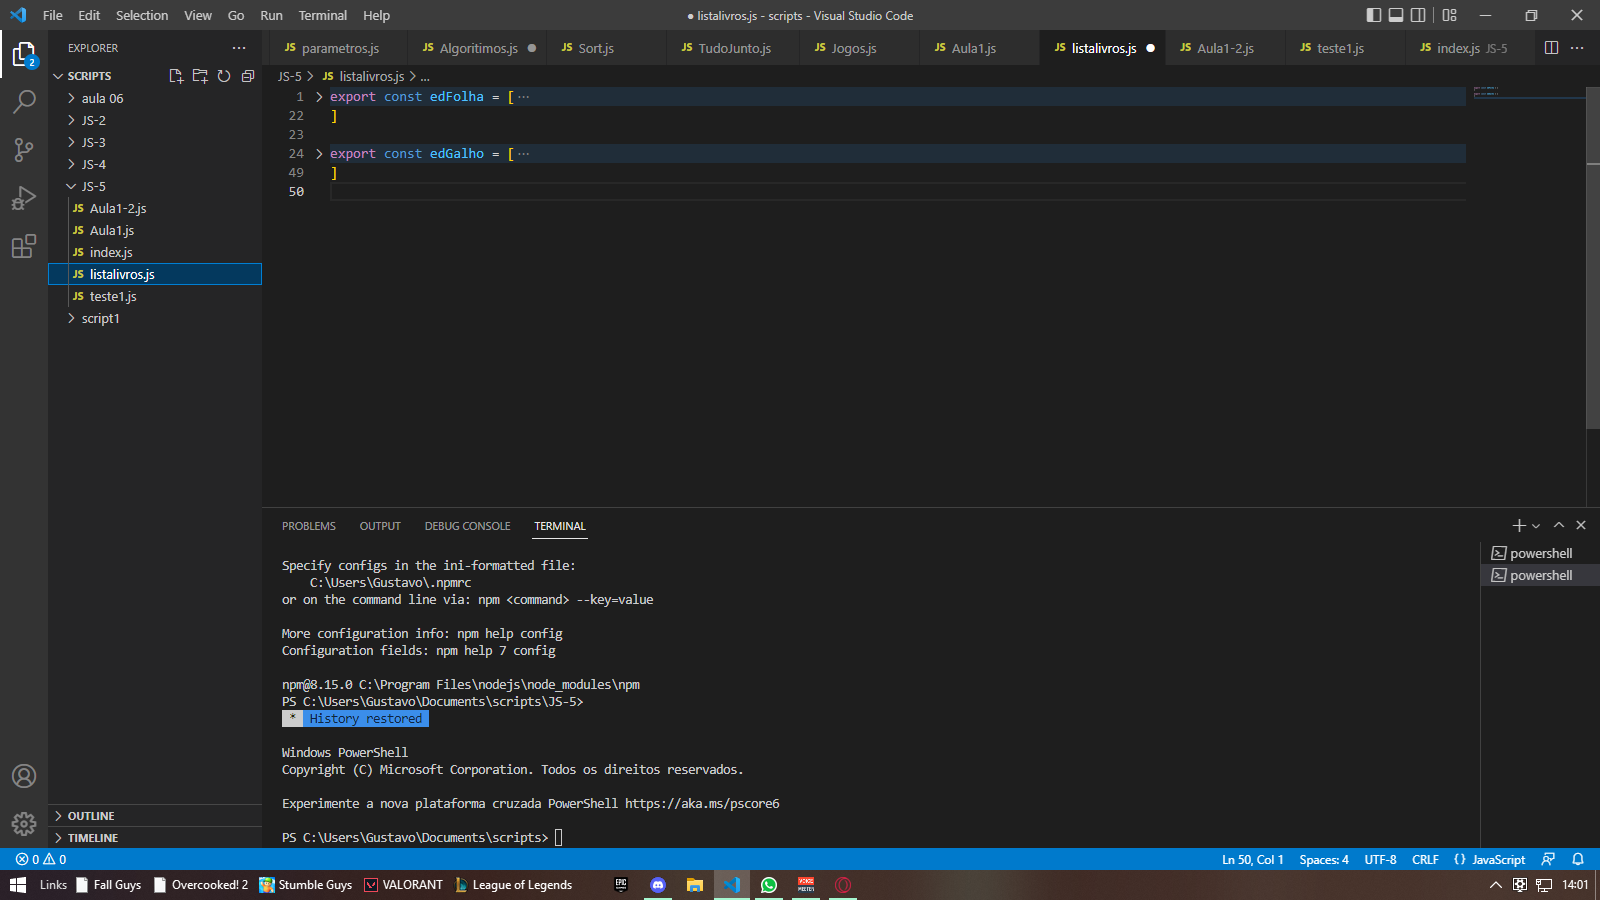Unfold the edFolha array on line 1
The image size is (1600, 900).
[319, 97]
